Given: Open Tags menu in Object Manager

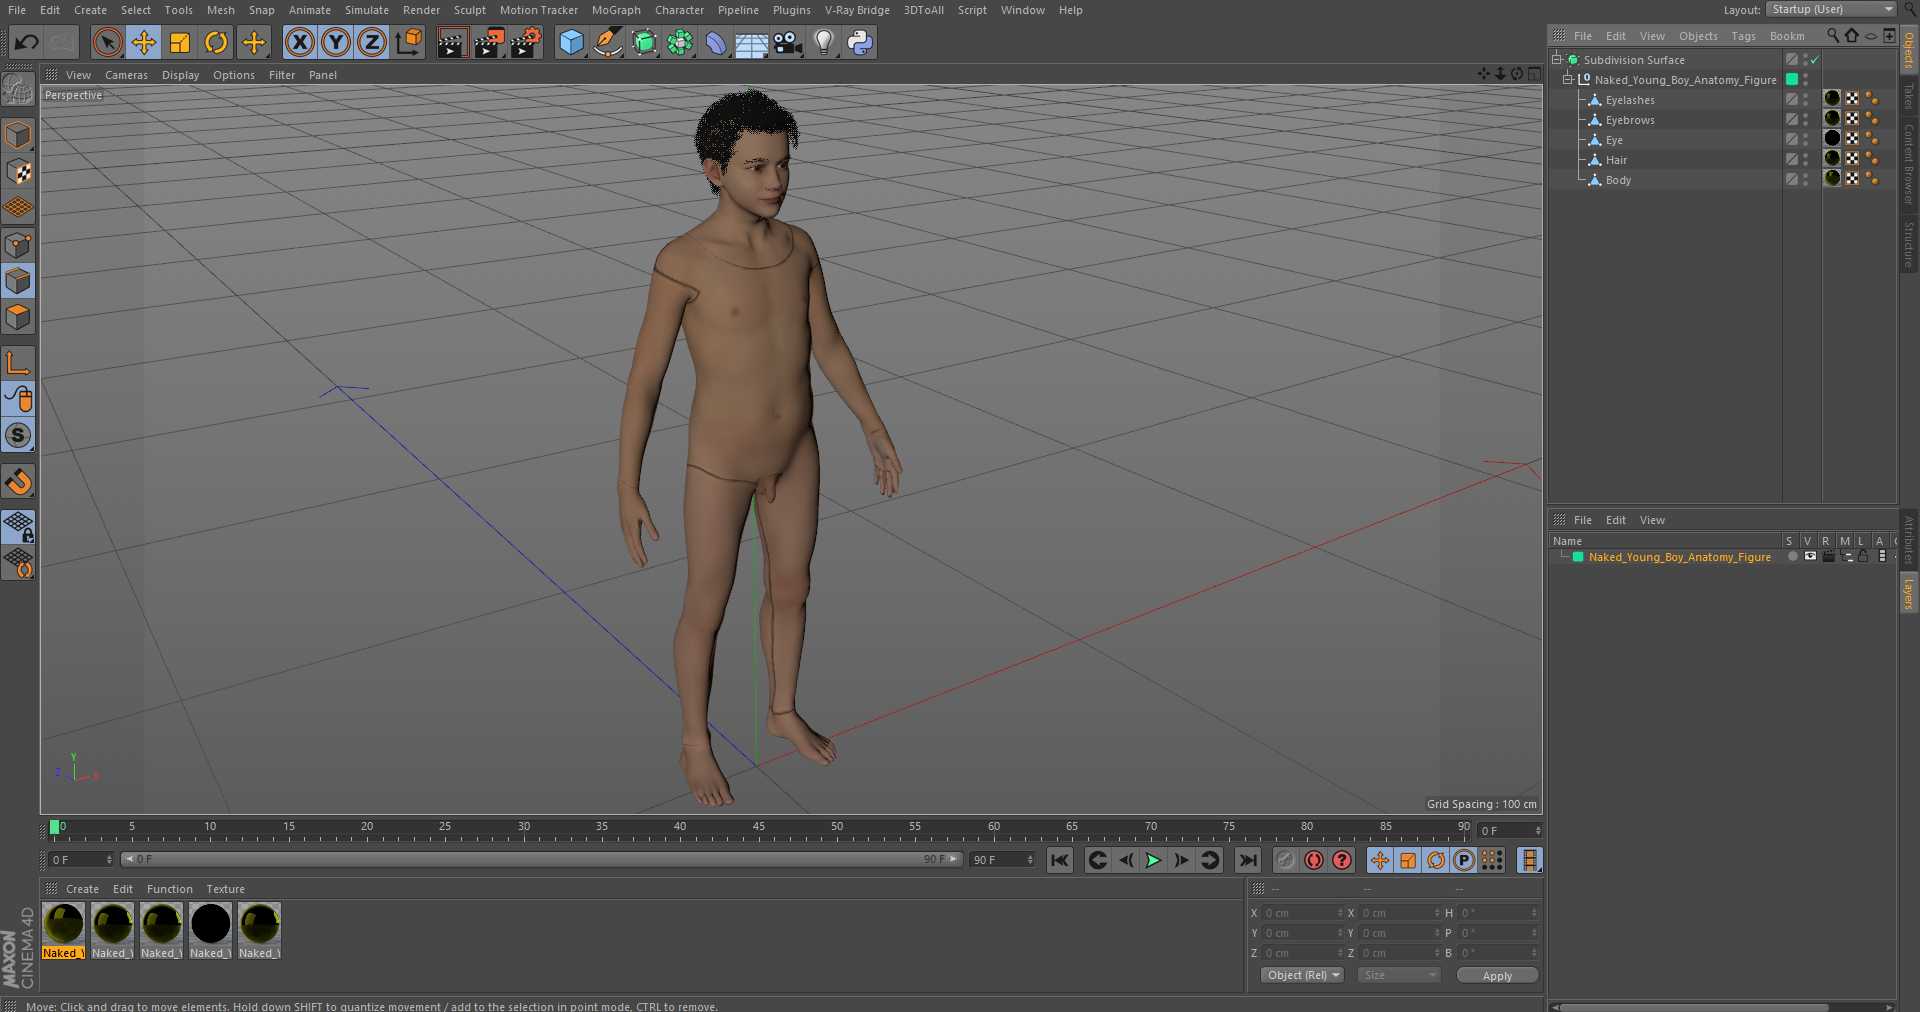Looking at the screenshot, I should coord(1743,36).
